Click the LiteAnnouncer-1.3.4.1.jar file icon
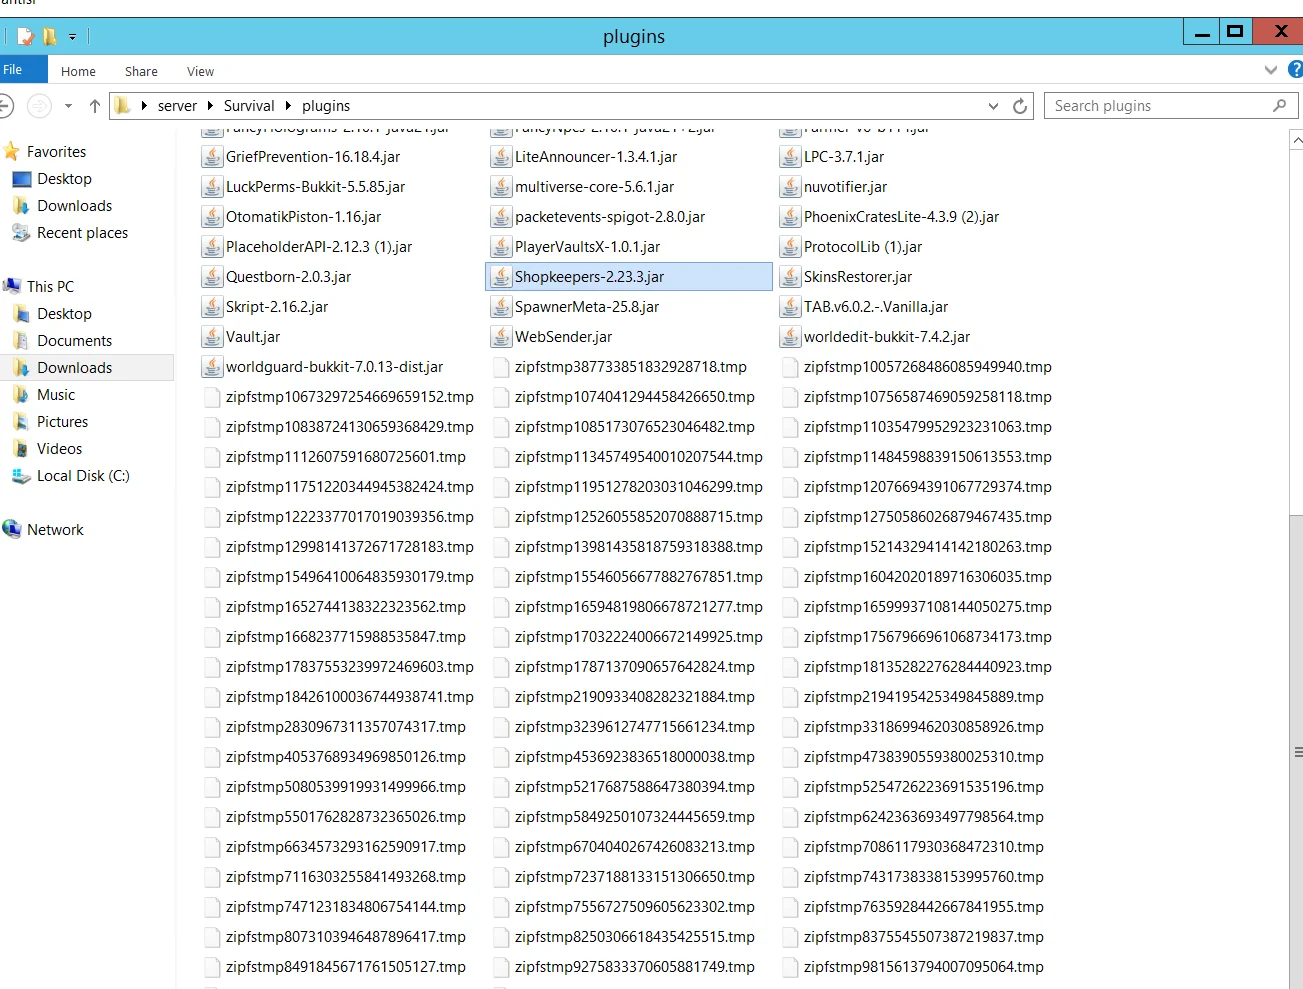 tap(501, 157)
